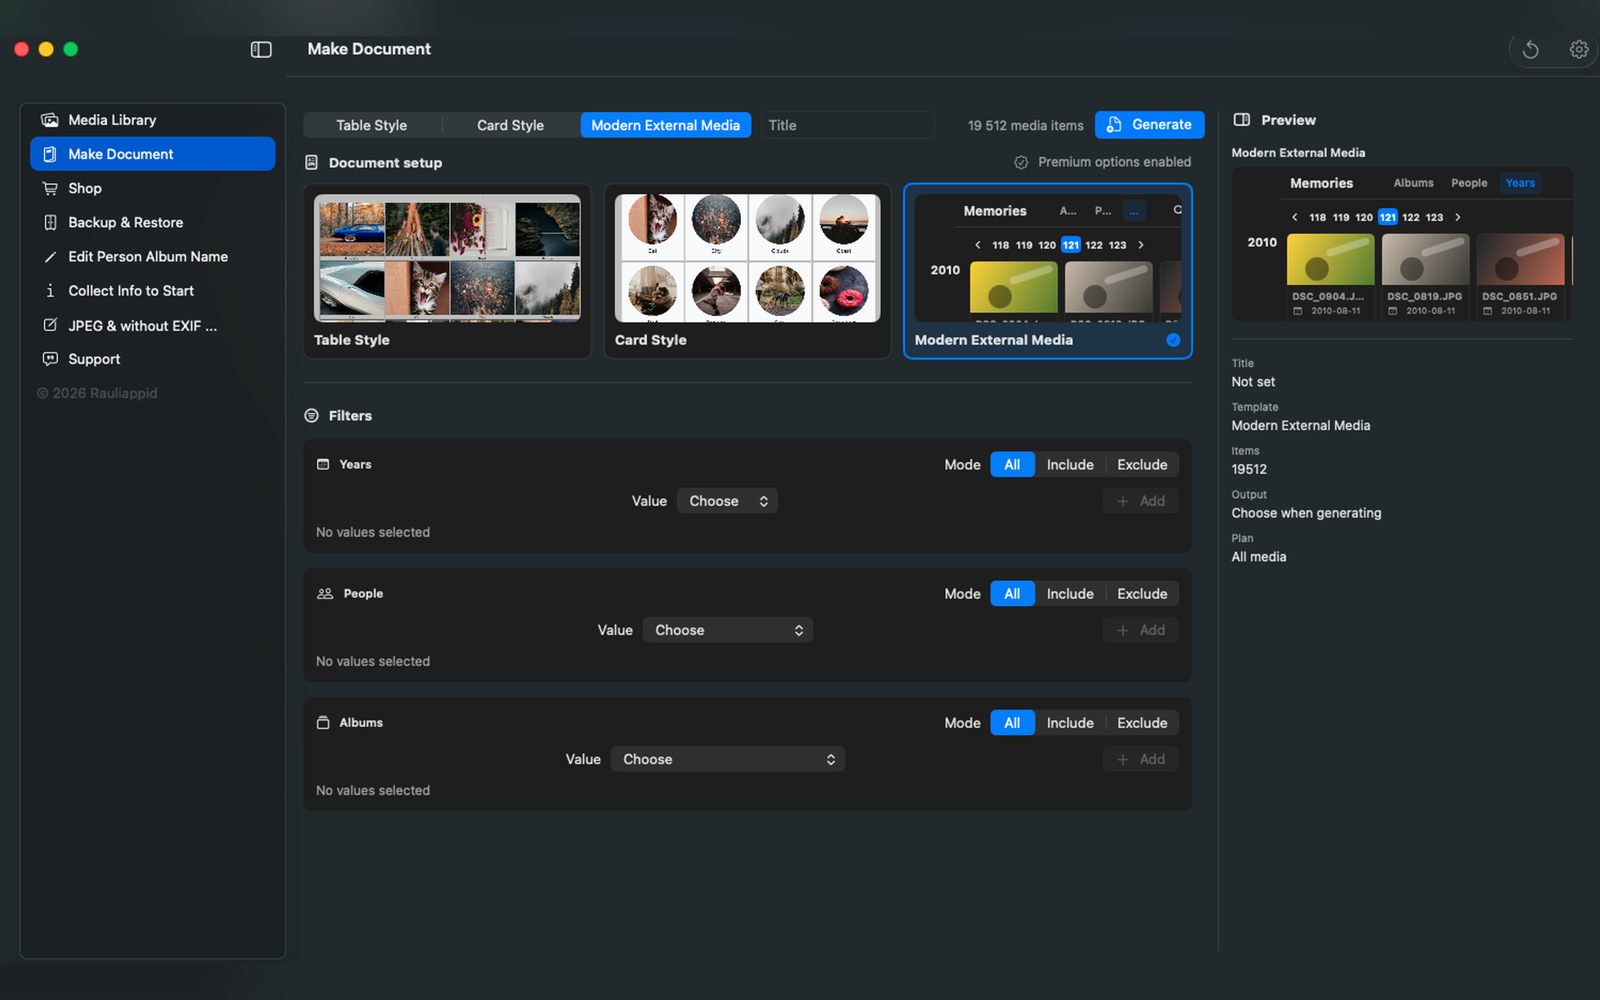This screenshot has height=1000, width=1600.
Task: Click Preview panel icon
Action: pyautogui.click(x=1242, y=120)
